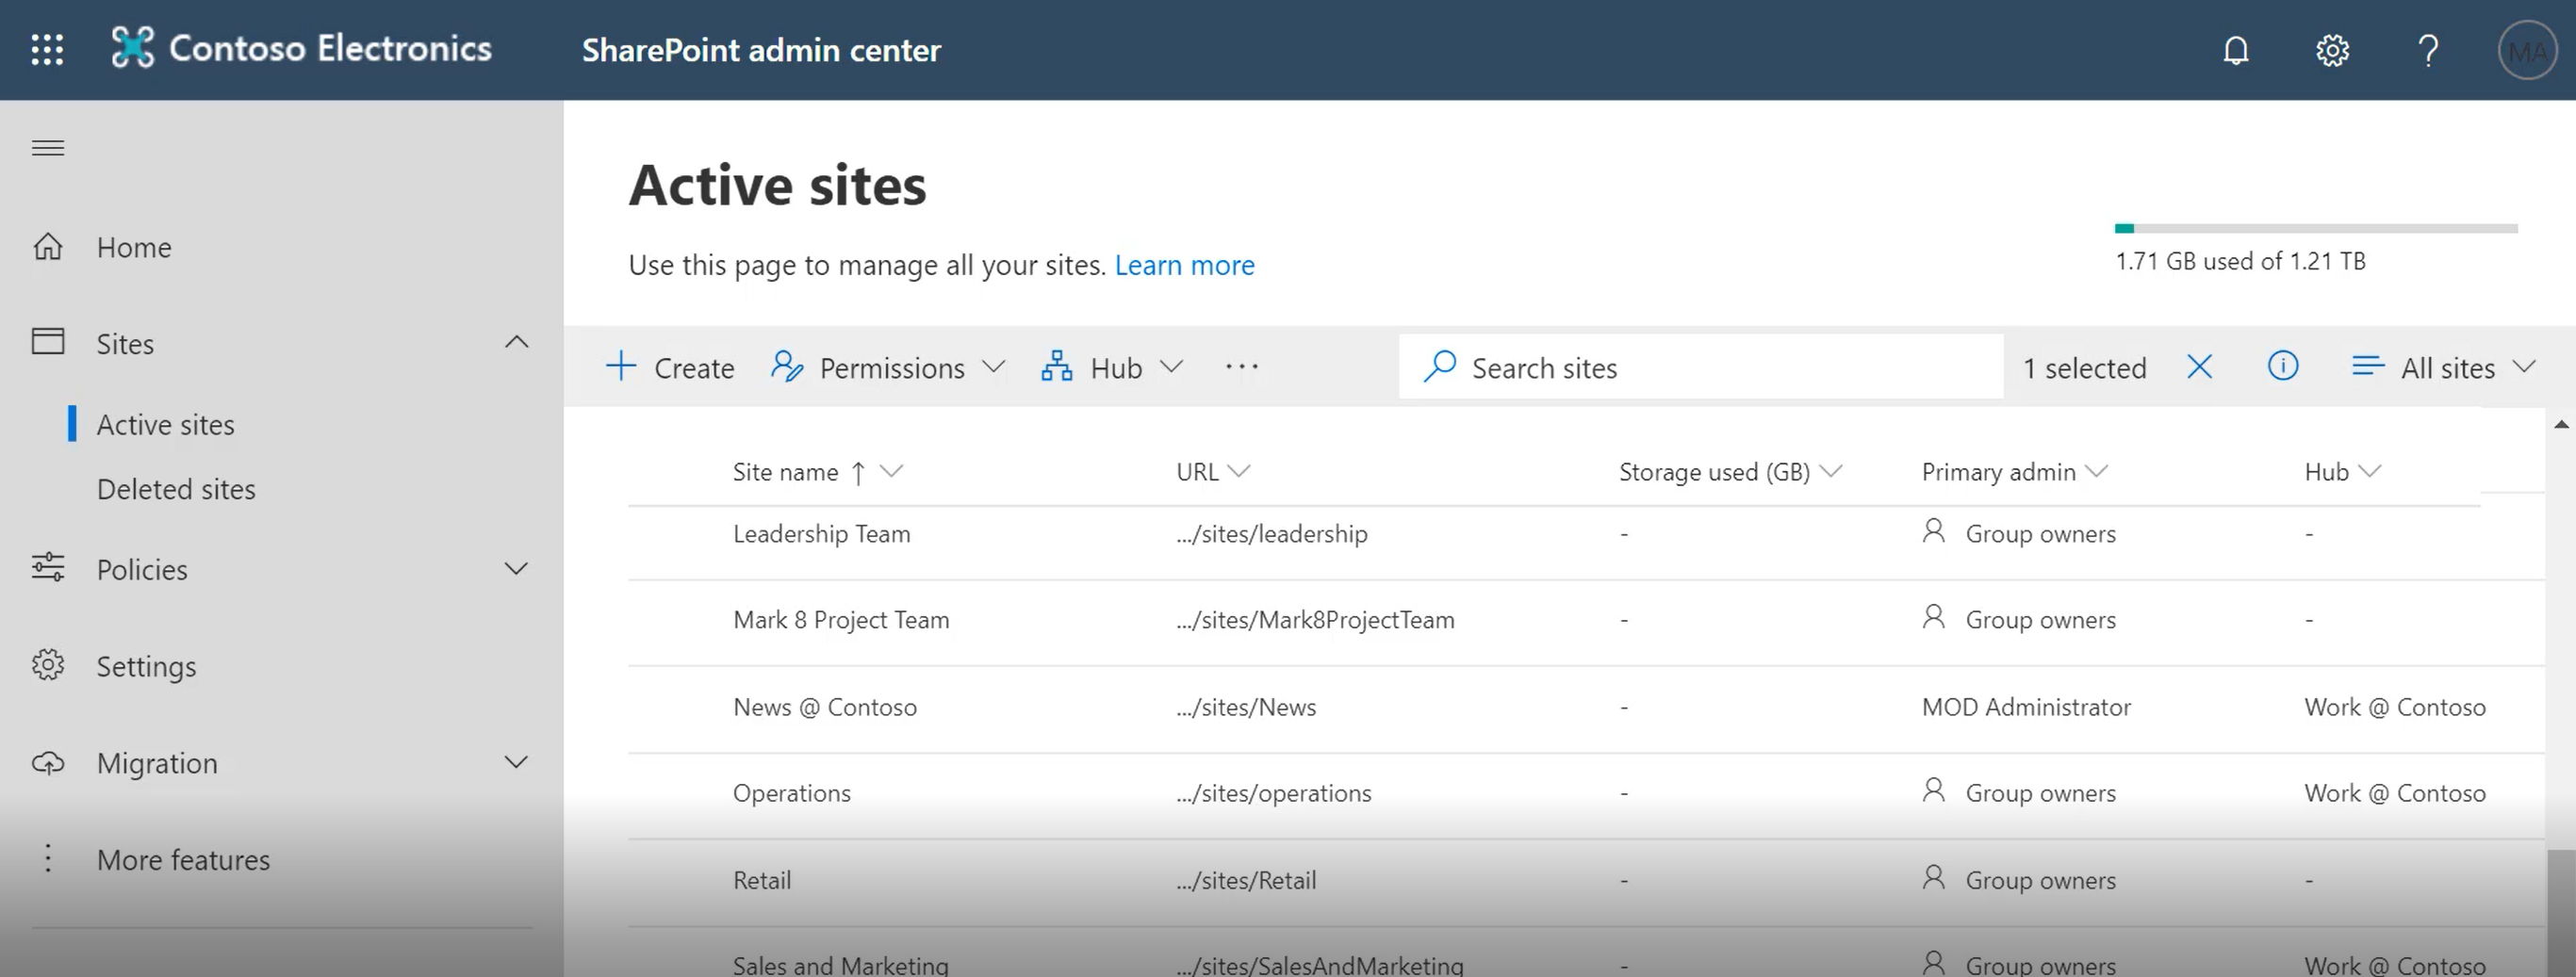Click the Hub network icon

point(1057,366)
